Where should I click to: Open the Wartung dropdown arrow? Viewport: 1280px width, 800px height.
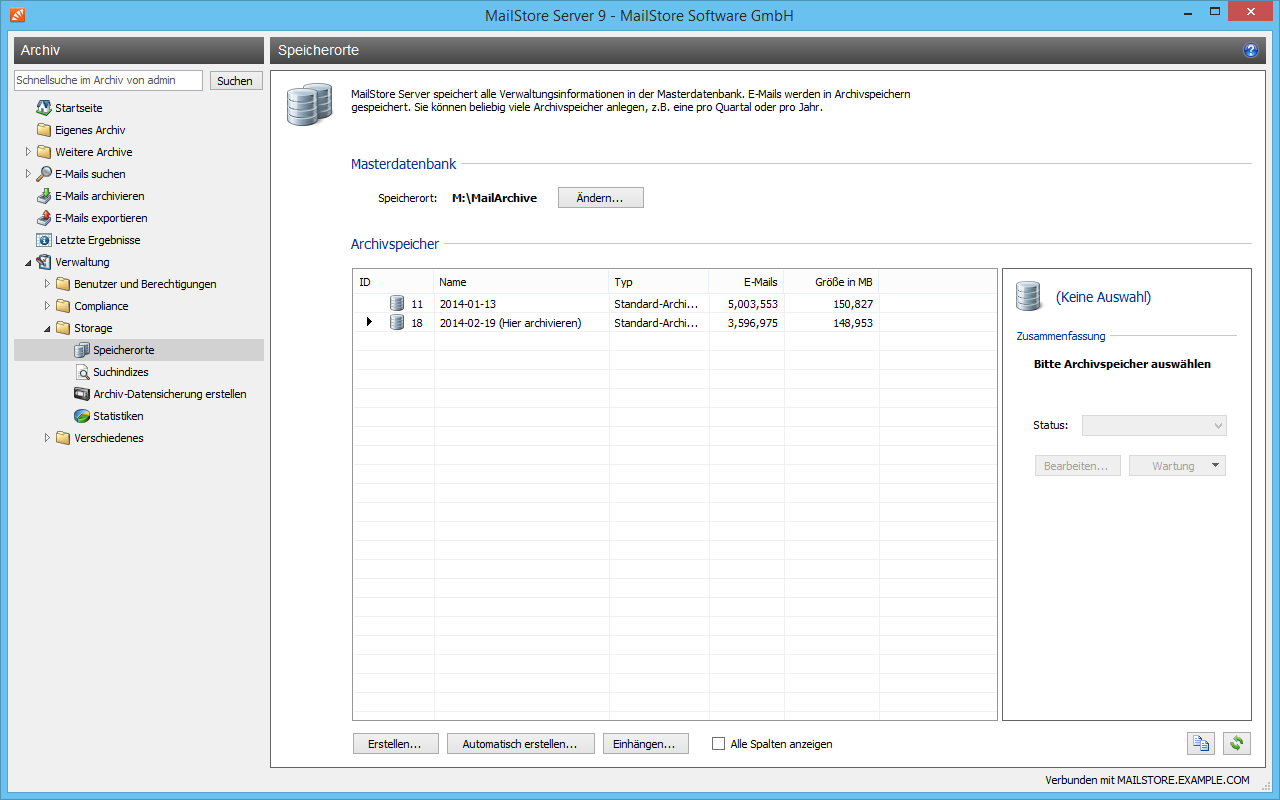point(1215,466)
